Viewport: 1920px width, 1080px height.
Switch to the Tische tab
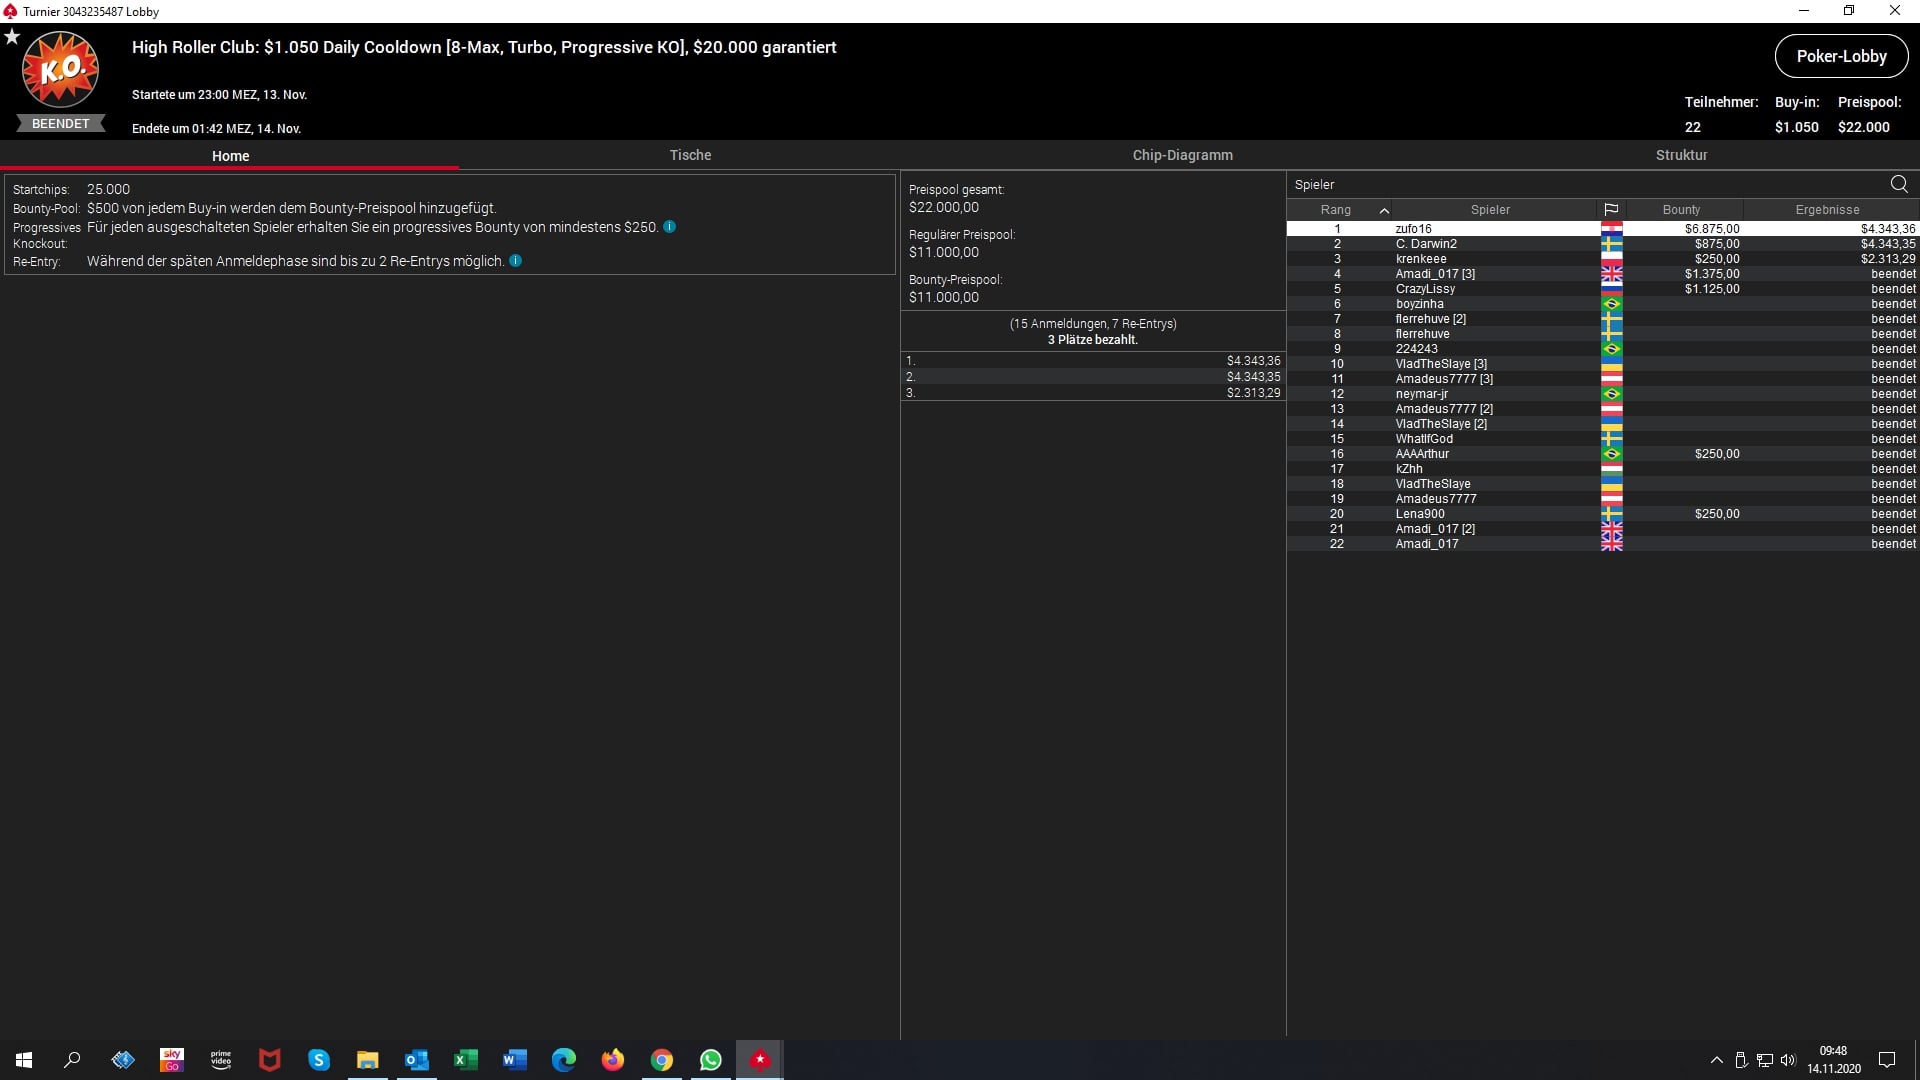(690, 155)
